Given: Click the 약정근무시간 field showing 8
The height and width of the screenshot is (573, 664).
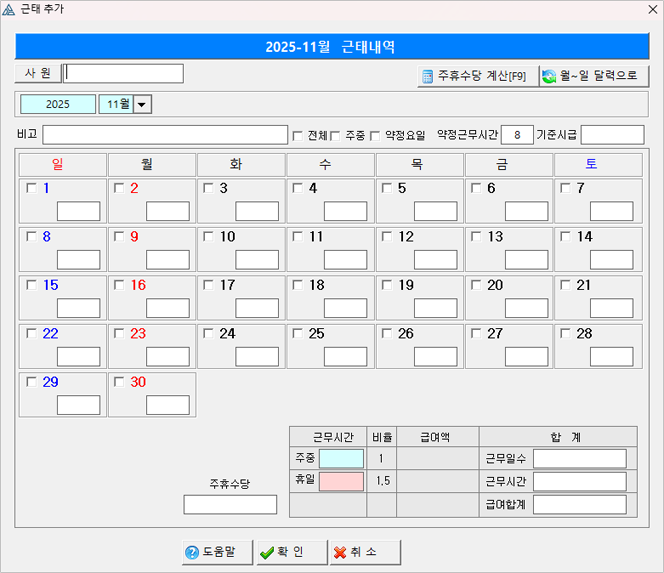Looking at the screenshot, I should 517,135.
